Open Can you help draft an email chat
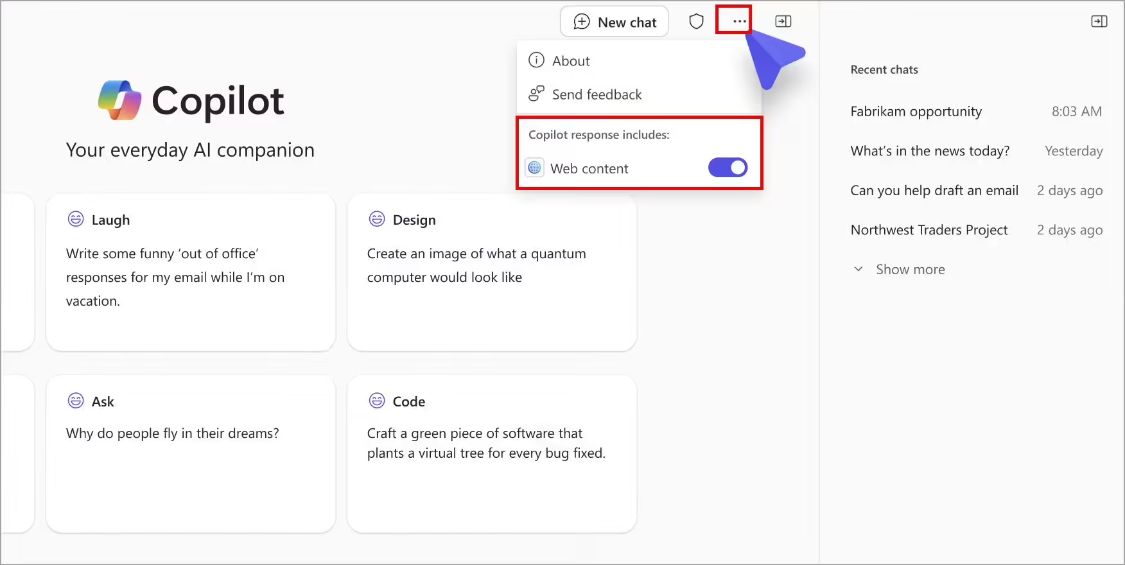 934,190
